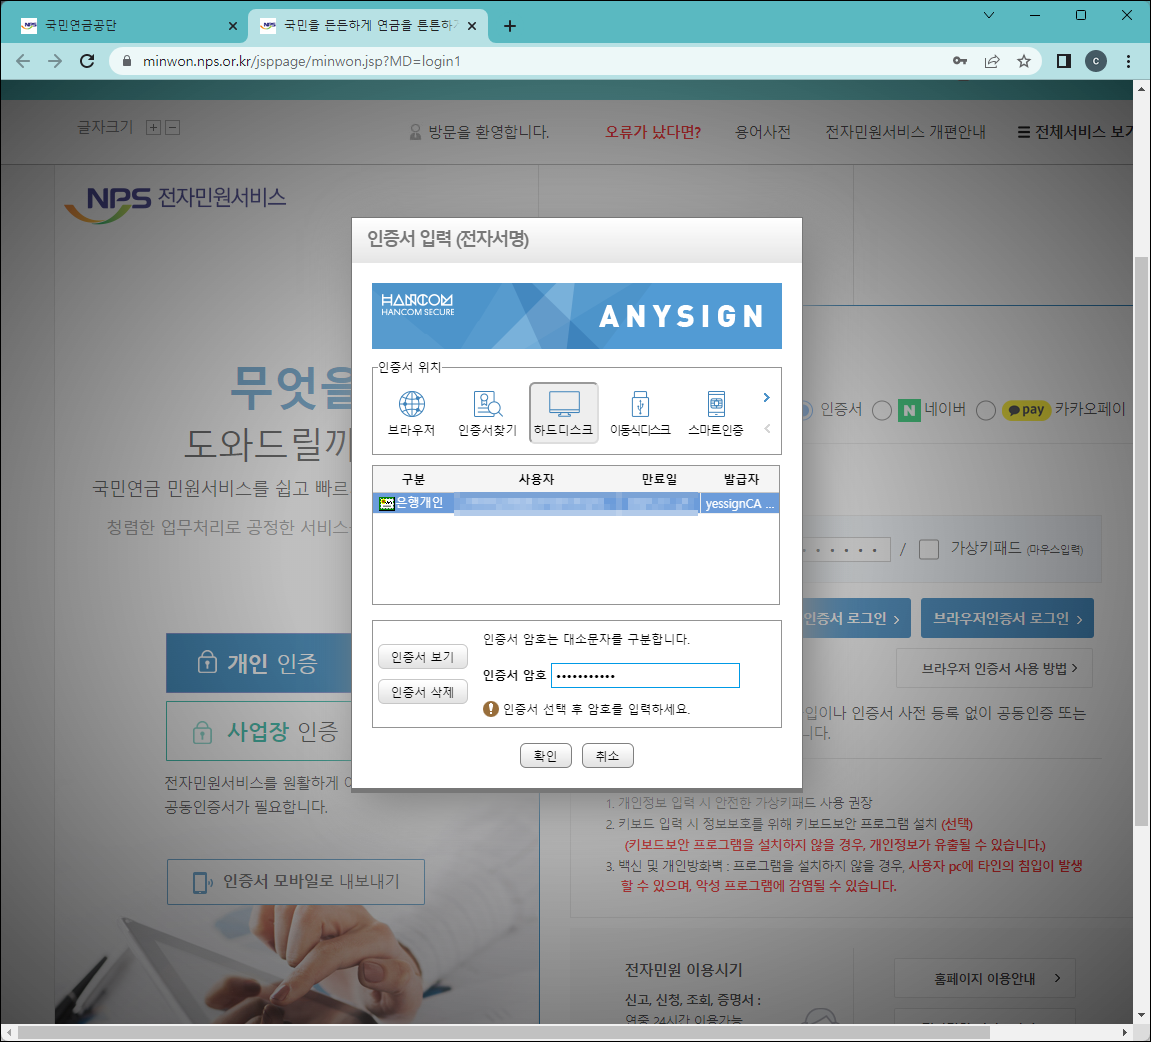Select the 네이버 login radio button
1151x1042 pixels.
point(881,410)
